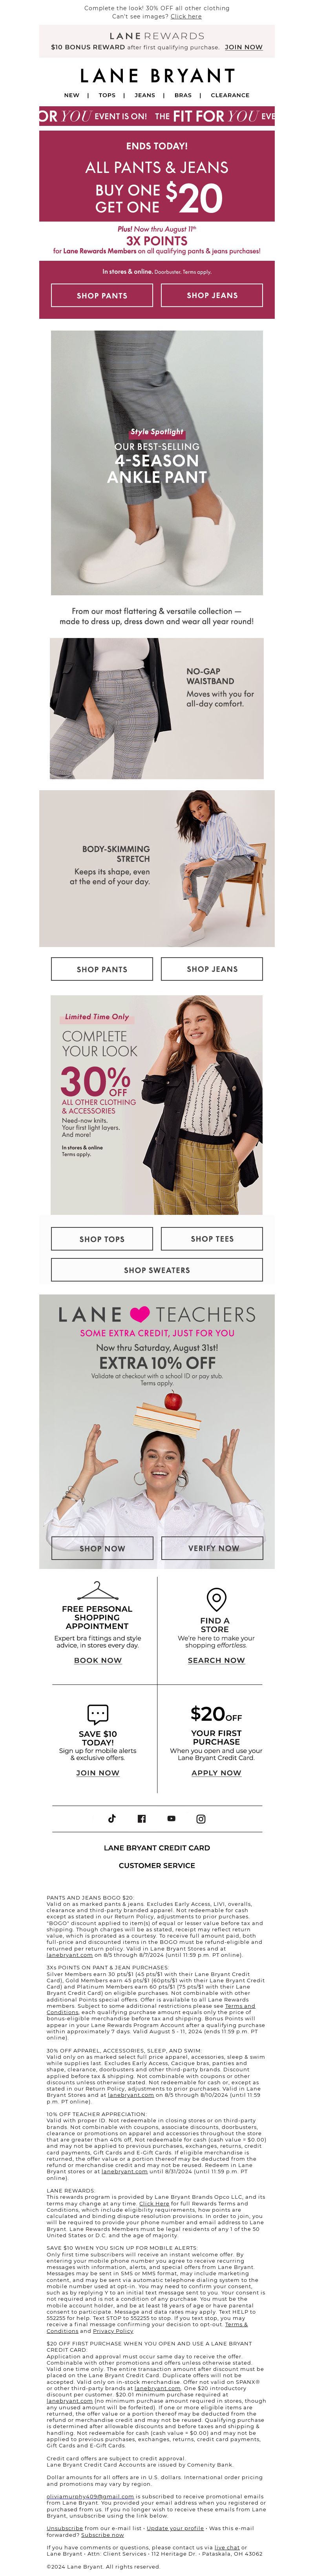This screenshot has height=2576, width=314.
Task: Click the Lane Bryant logo header
Action: 157,76
